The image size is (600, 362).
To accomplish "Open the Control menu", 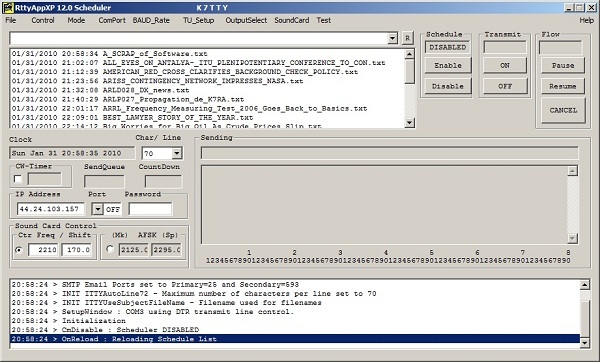I will pyautogui.click(x=42, y=20).
